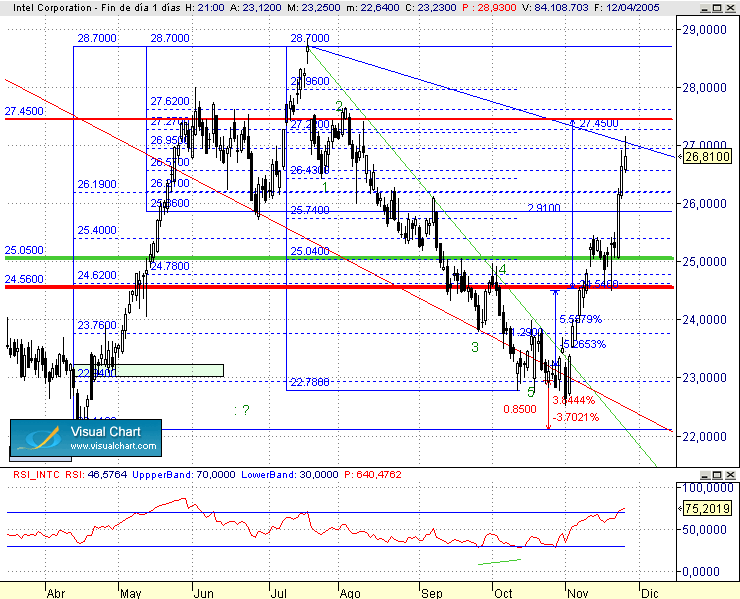Click the 'RSI_INTC' indicator name
Image resolution: width=740 pixels, height=599 pixels.
click(36, 474)
